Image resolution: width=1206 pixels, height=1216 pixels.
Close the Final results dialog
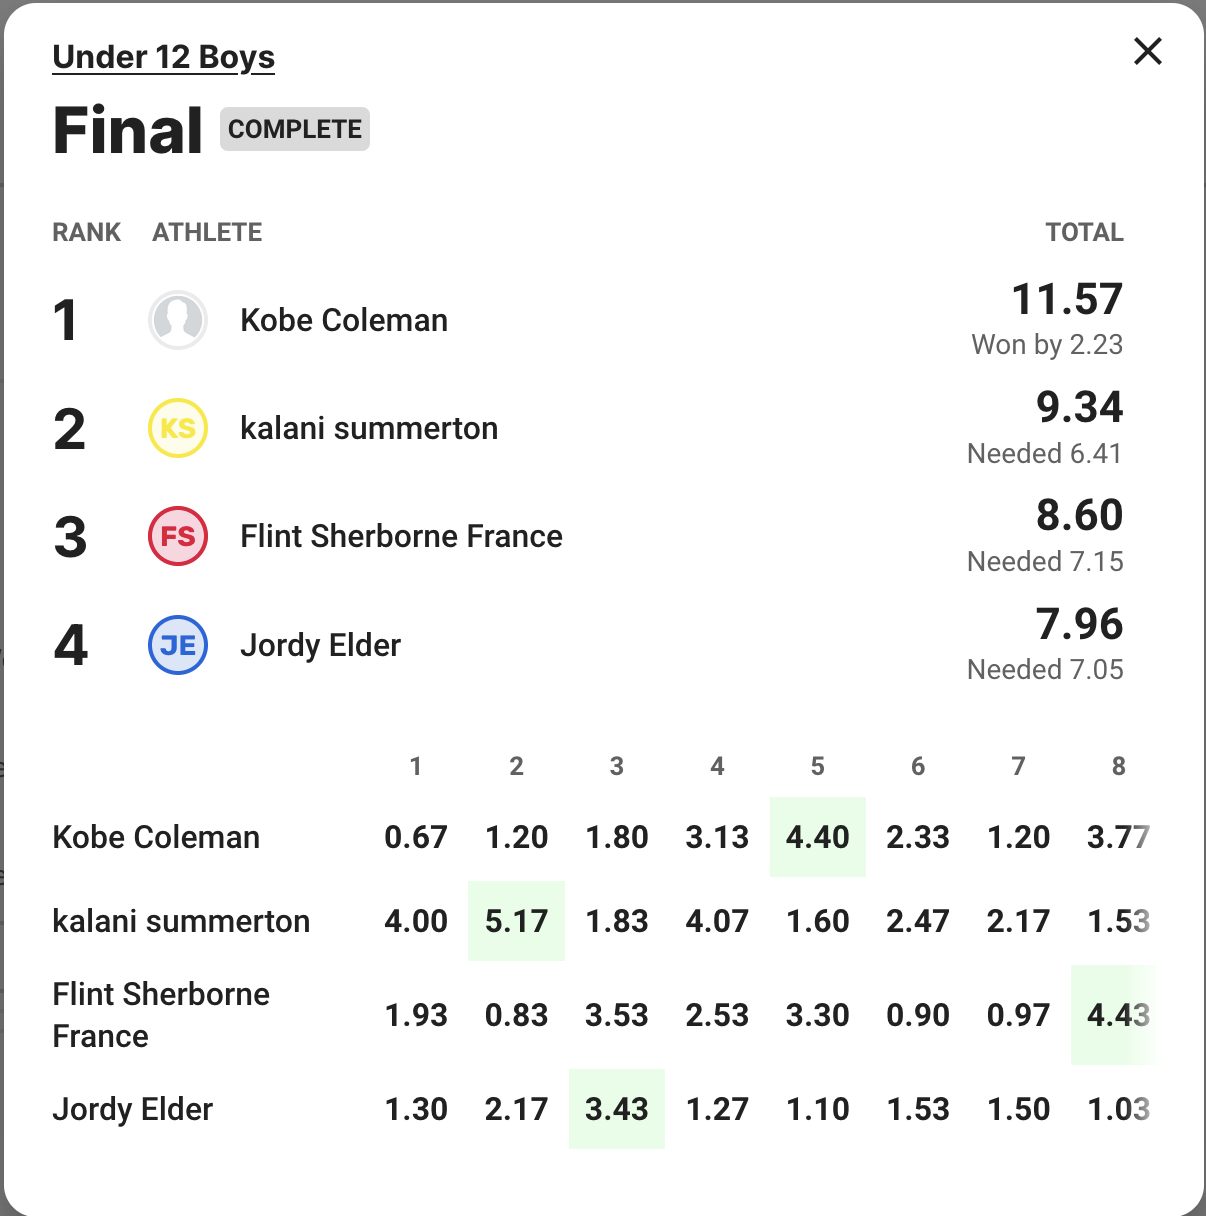tap(1147, 51)
